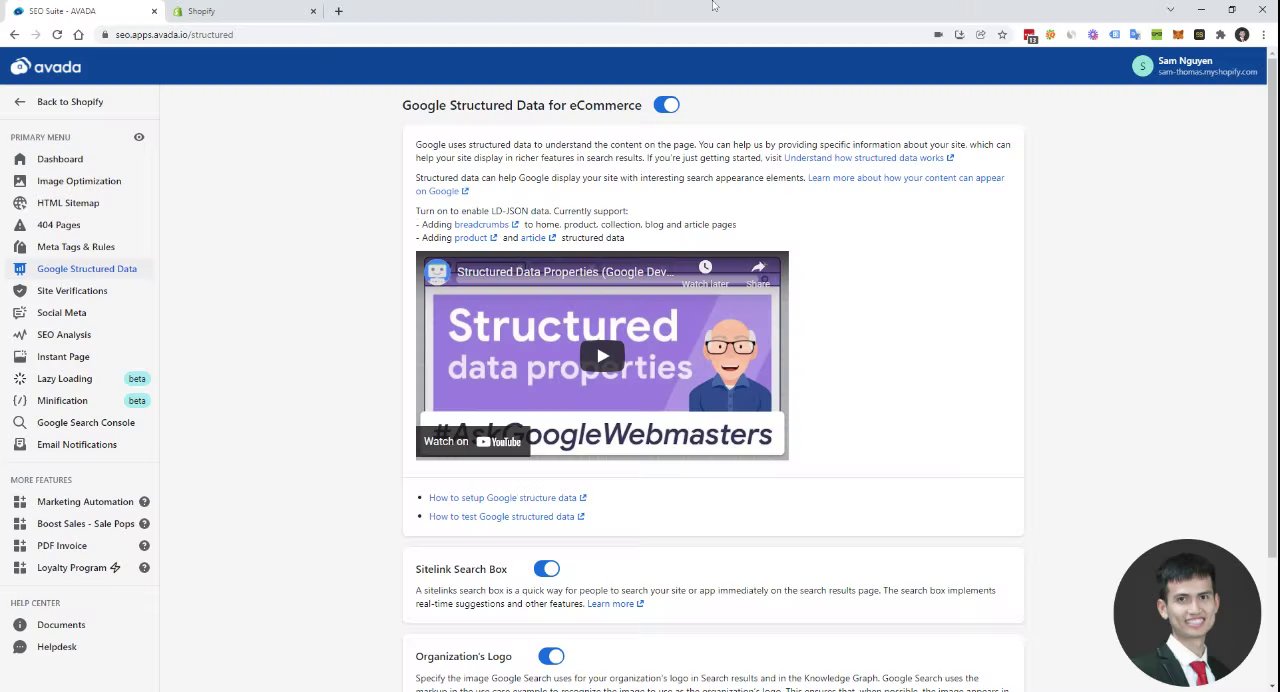This screenshot has width=1280, height=692.
Task: Click the browser bookmark star icon
Action: tap(1002, 35)
